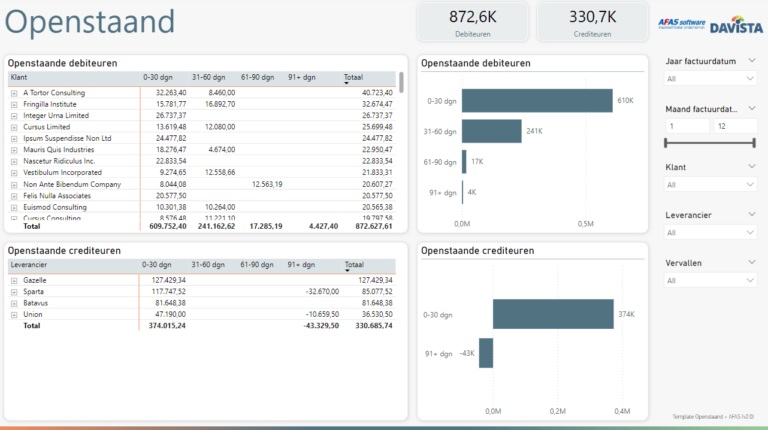Expand the Nascetur Ridiculus Inc. row
The width and height of the screenshot is (768, 430).
(x=14, y=162)
